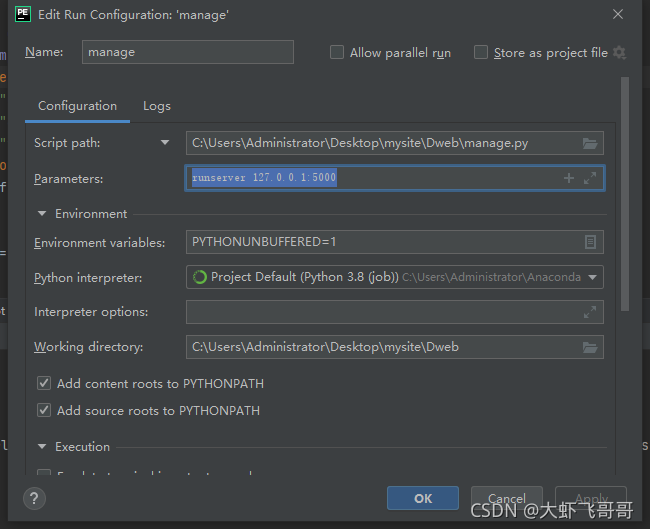
Task: Click the plus icon in Parameters field
Action: pyautogui.click(x=569, y=178)
